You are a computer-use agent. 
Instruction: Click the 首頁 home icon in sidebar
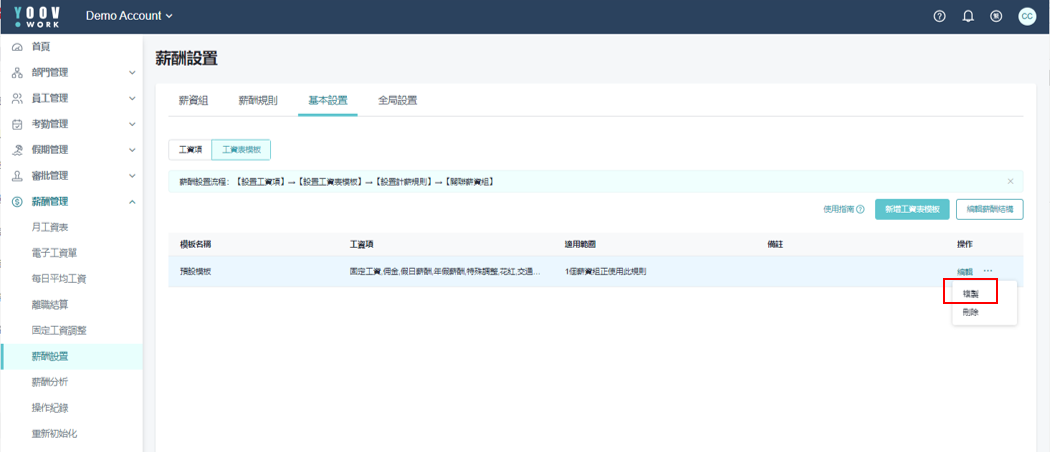(18, 47)
